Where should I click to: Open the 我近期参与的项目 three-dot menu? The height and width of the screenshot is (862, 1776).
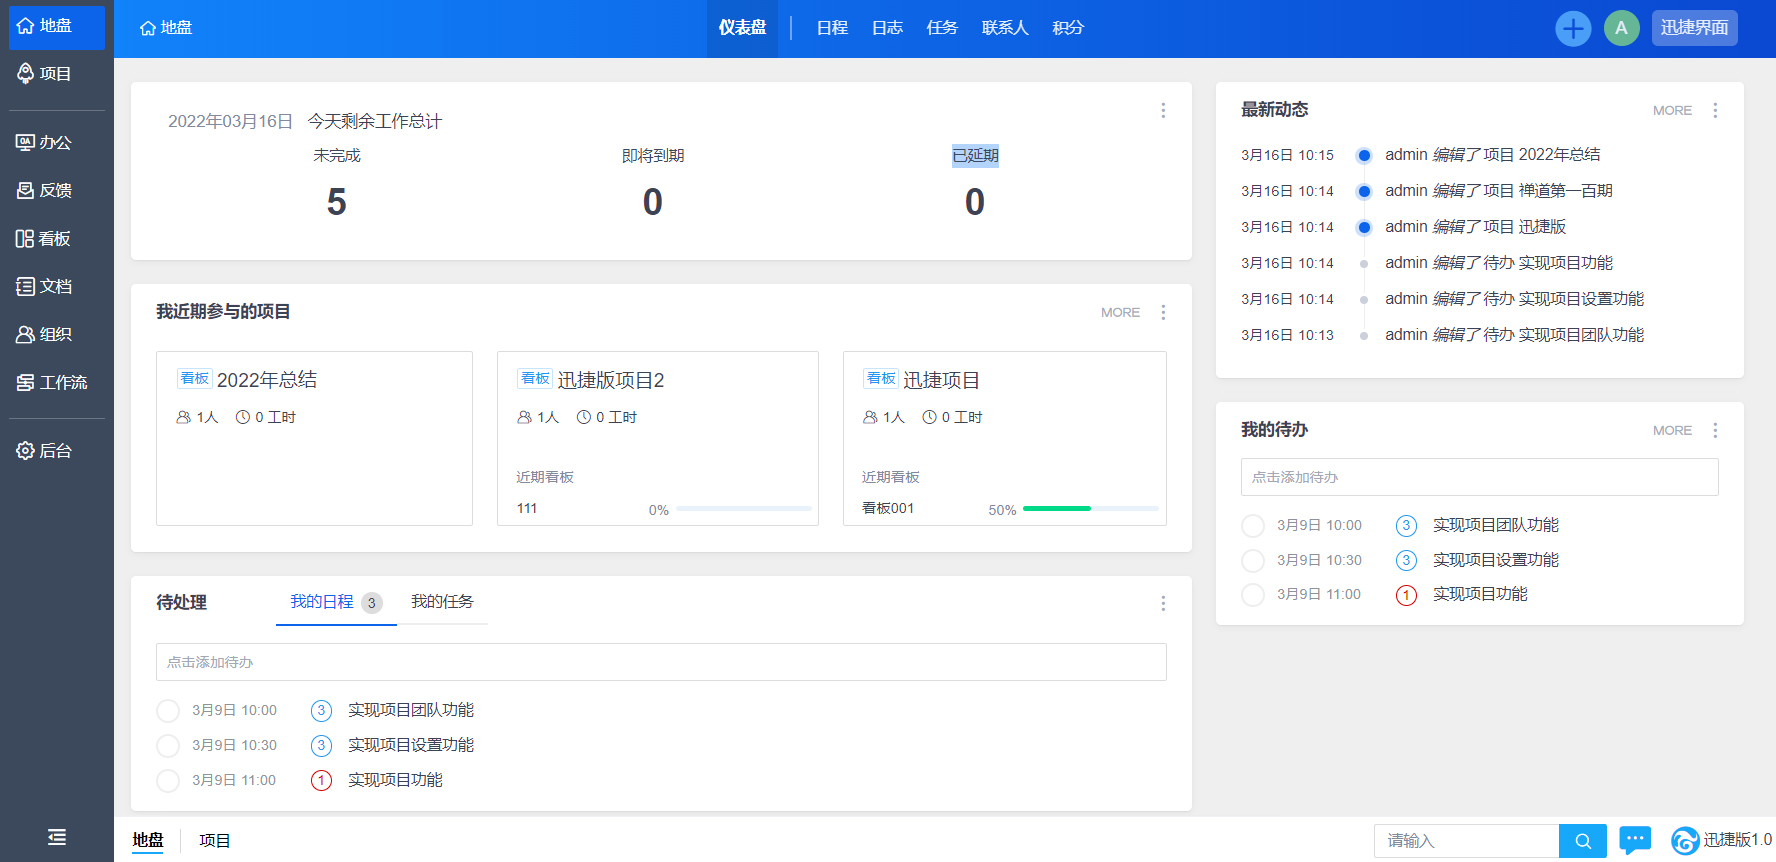1163,313
